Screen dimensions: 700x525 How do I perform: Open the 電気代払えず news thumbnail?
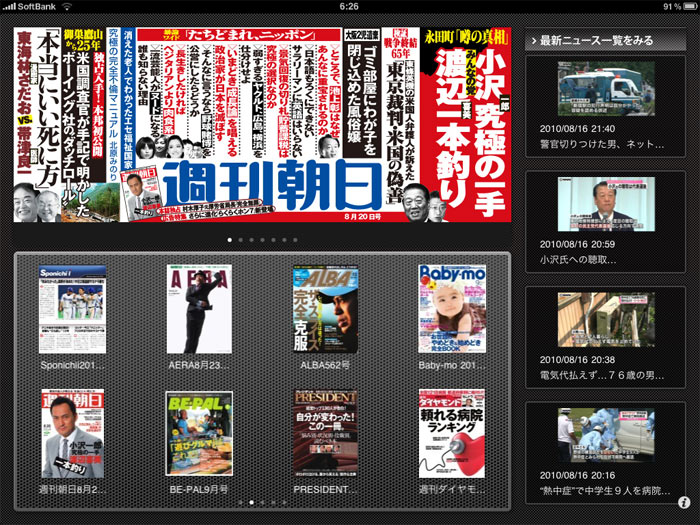pos(606,320)
